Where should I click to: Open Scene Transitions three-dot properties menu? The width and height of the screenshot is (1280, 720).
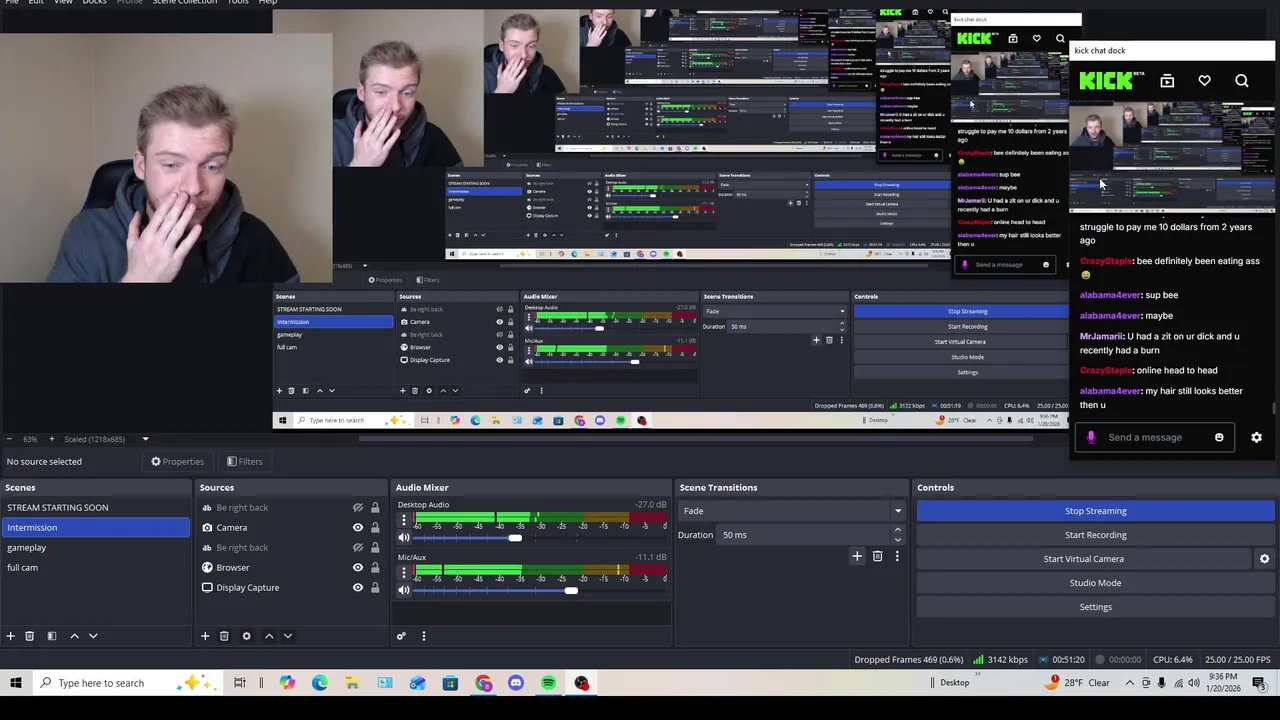[x=897, y=556]
